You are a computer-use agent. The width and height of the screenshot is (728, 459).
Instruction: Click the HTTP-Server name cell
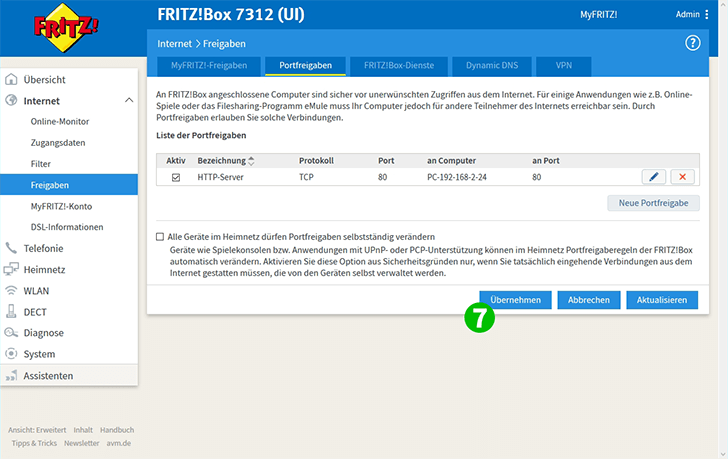(x=220, y=177)
